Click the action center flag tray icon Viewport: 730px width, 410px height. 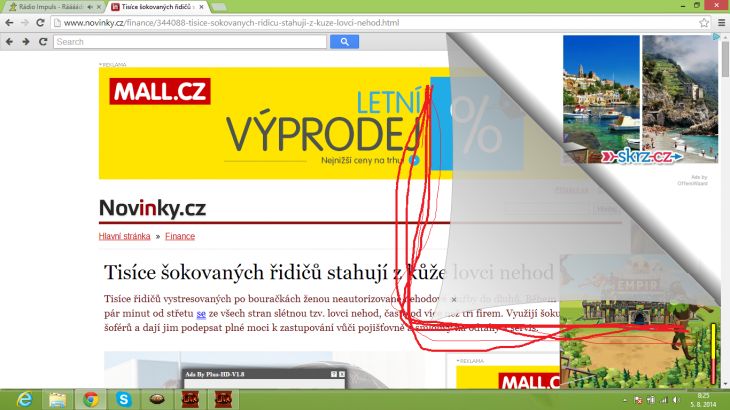pyautogui.click(x=639, y=400)
